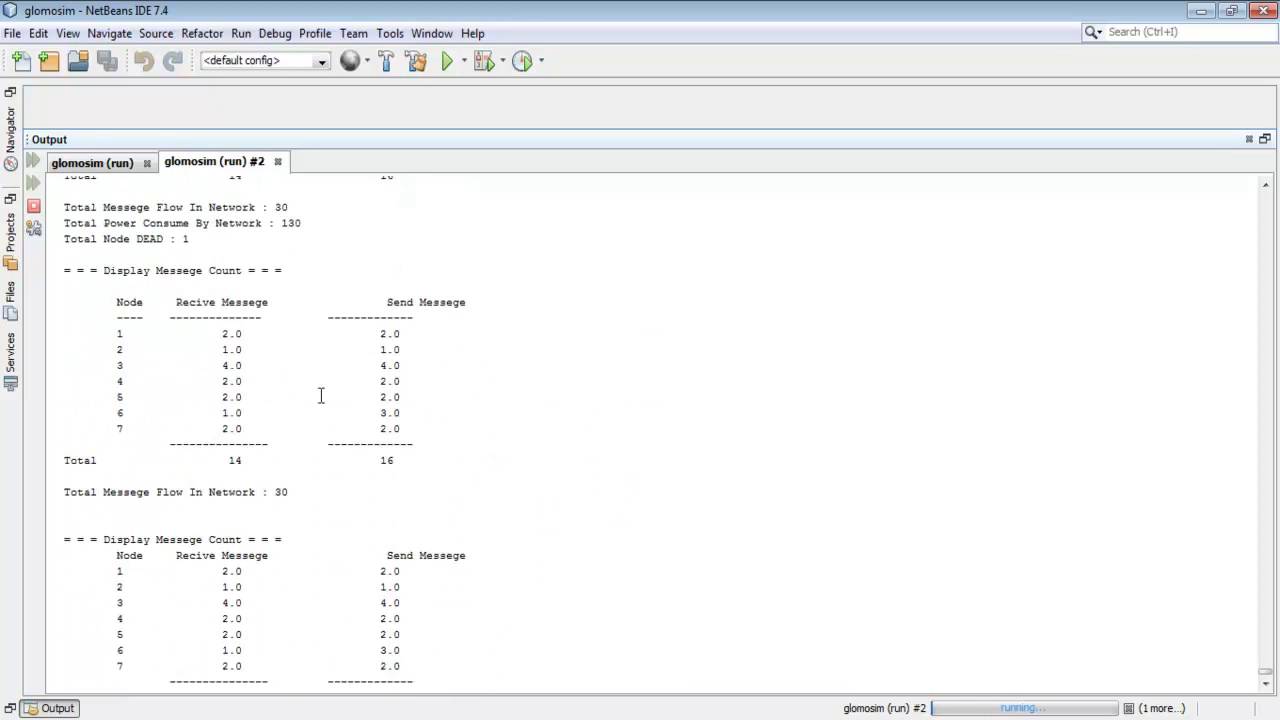
Task: Select the glomosim (run) #2 tab
Action: 214,161
